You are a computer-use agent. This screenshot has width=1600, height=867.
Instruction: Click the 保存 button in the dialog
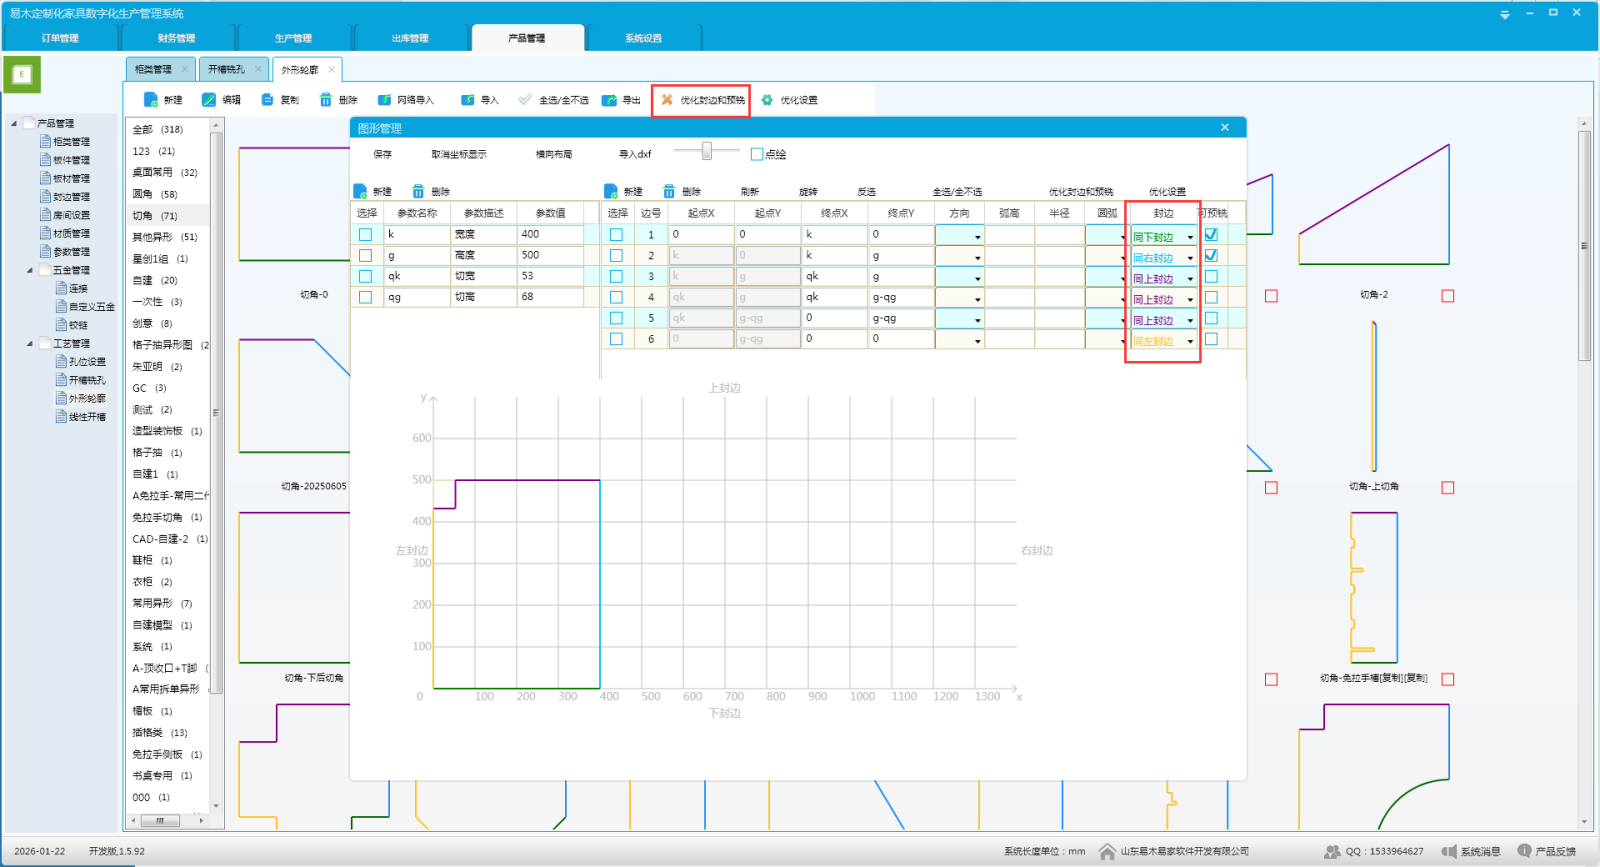click(x=382, y=154)
